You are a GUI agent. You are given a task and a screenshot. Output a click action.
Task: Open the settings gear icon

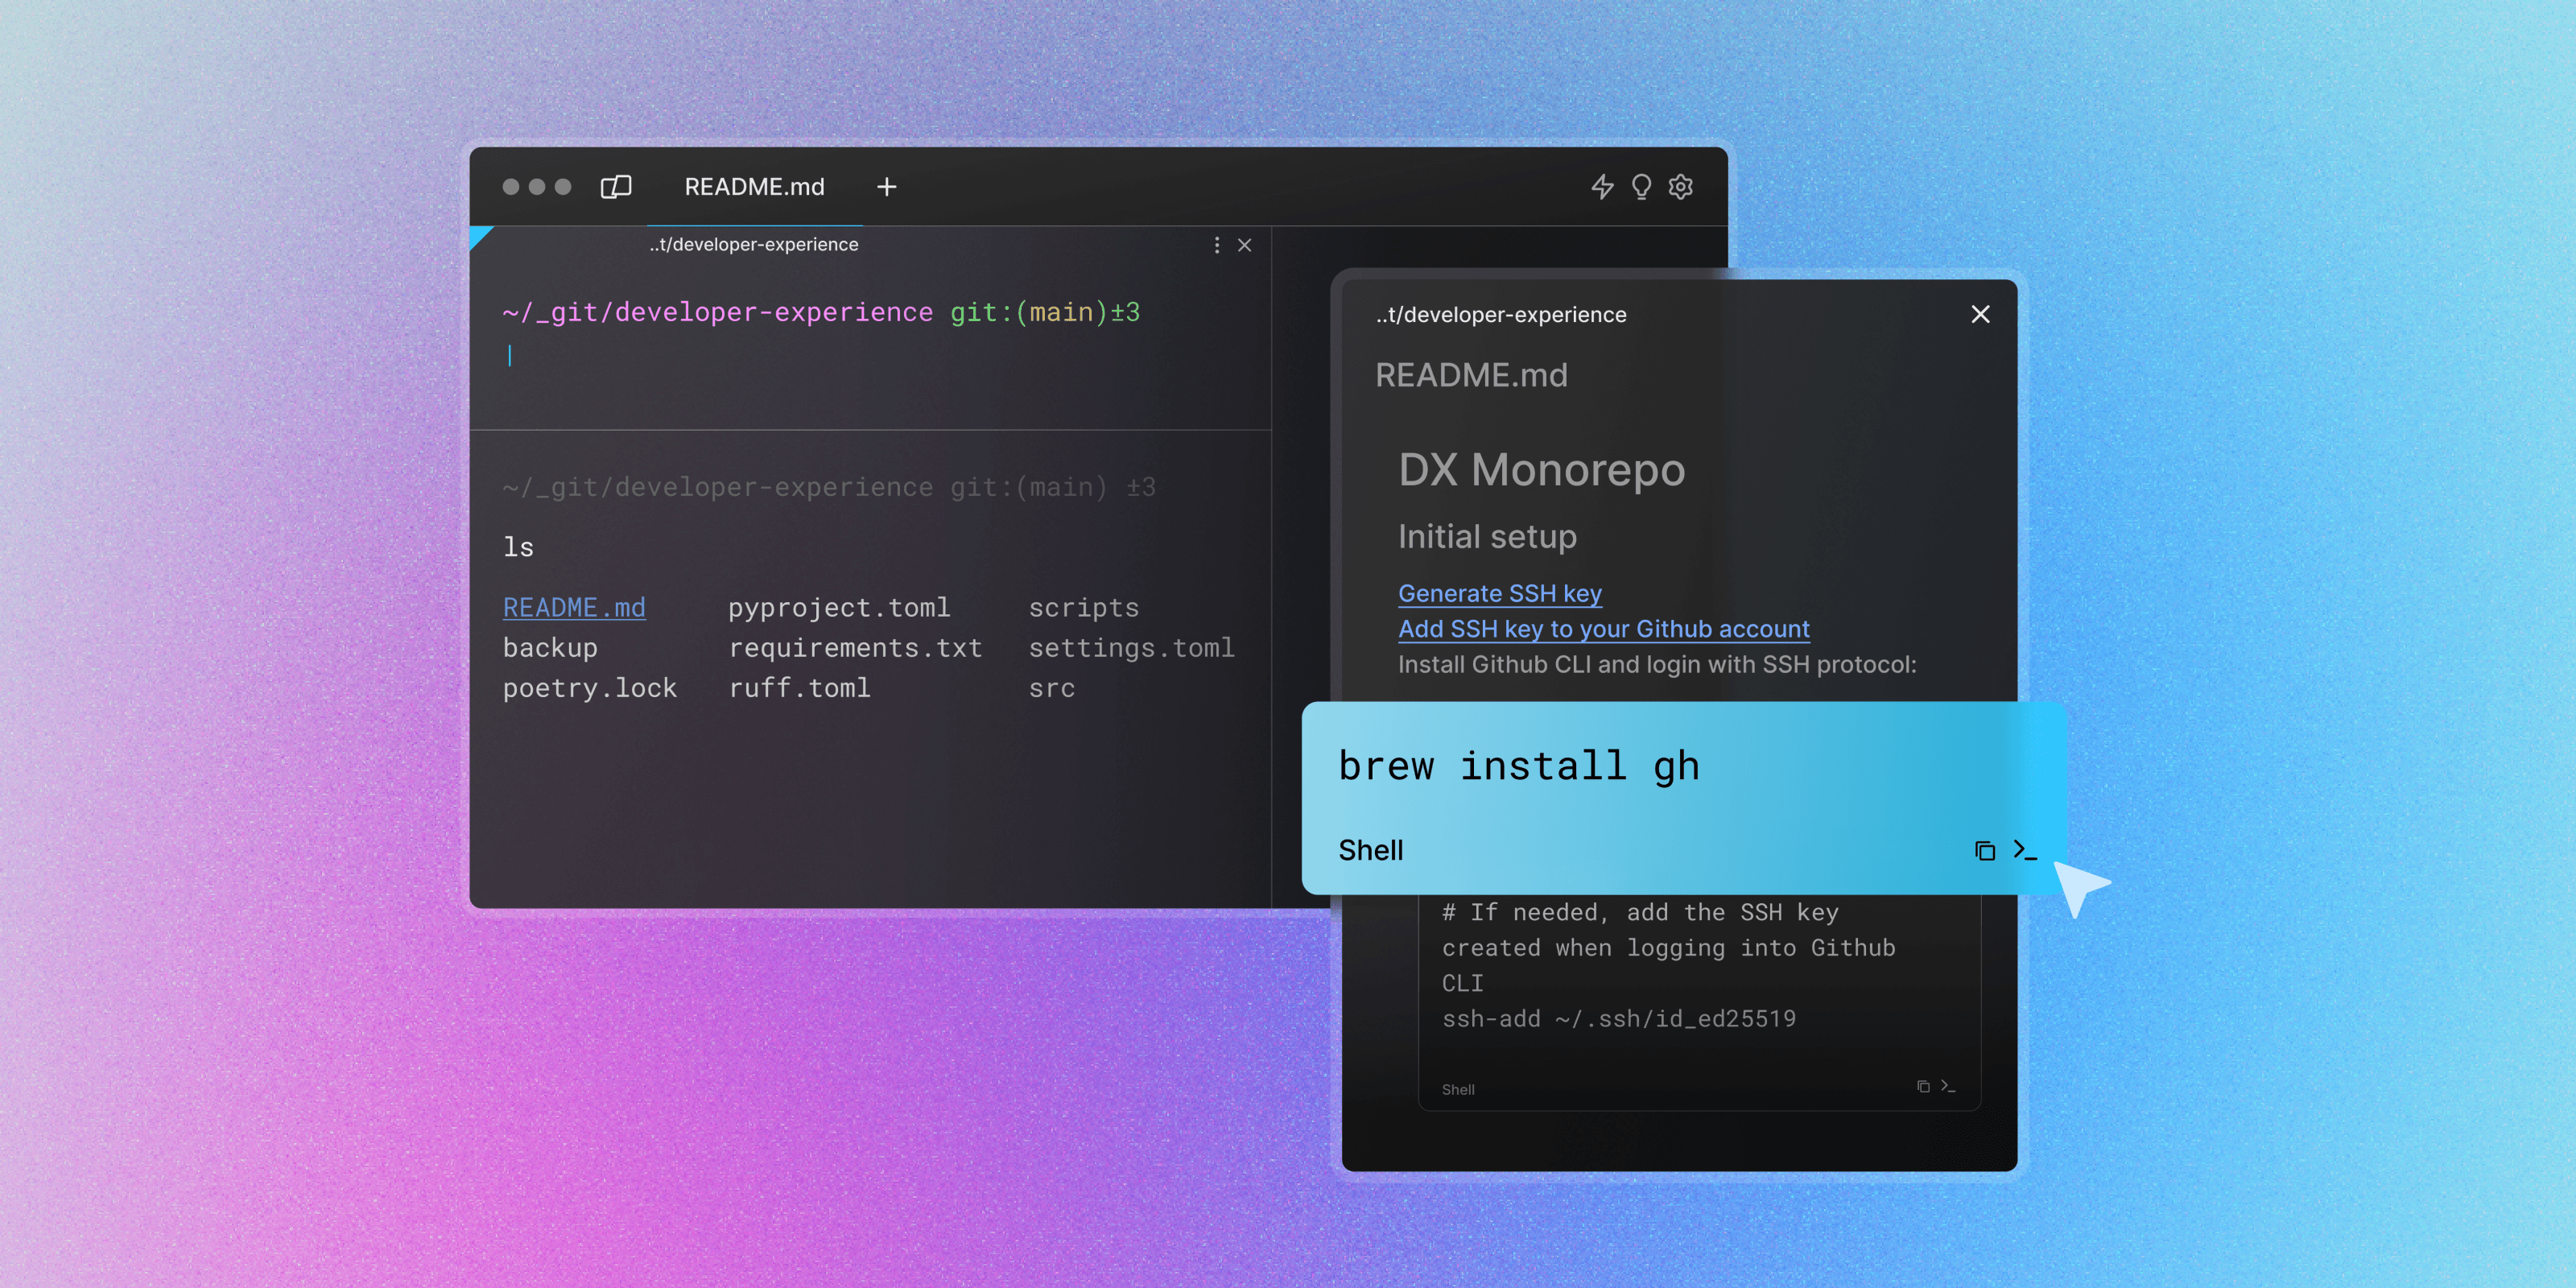[1680, 186]
